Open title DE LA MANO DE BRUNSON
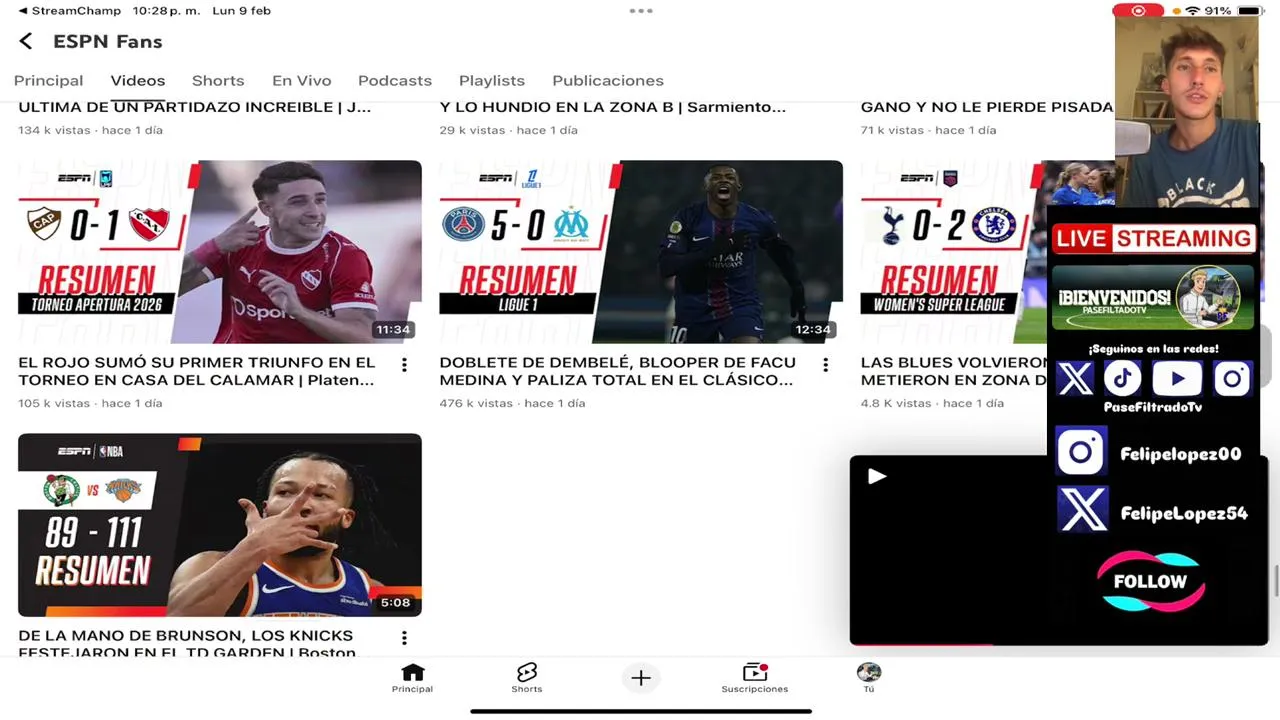 (187, 644)
